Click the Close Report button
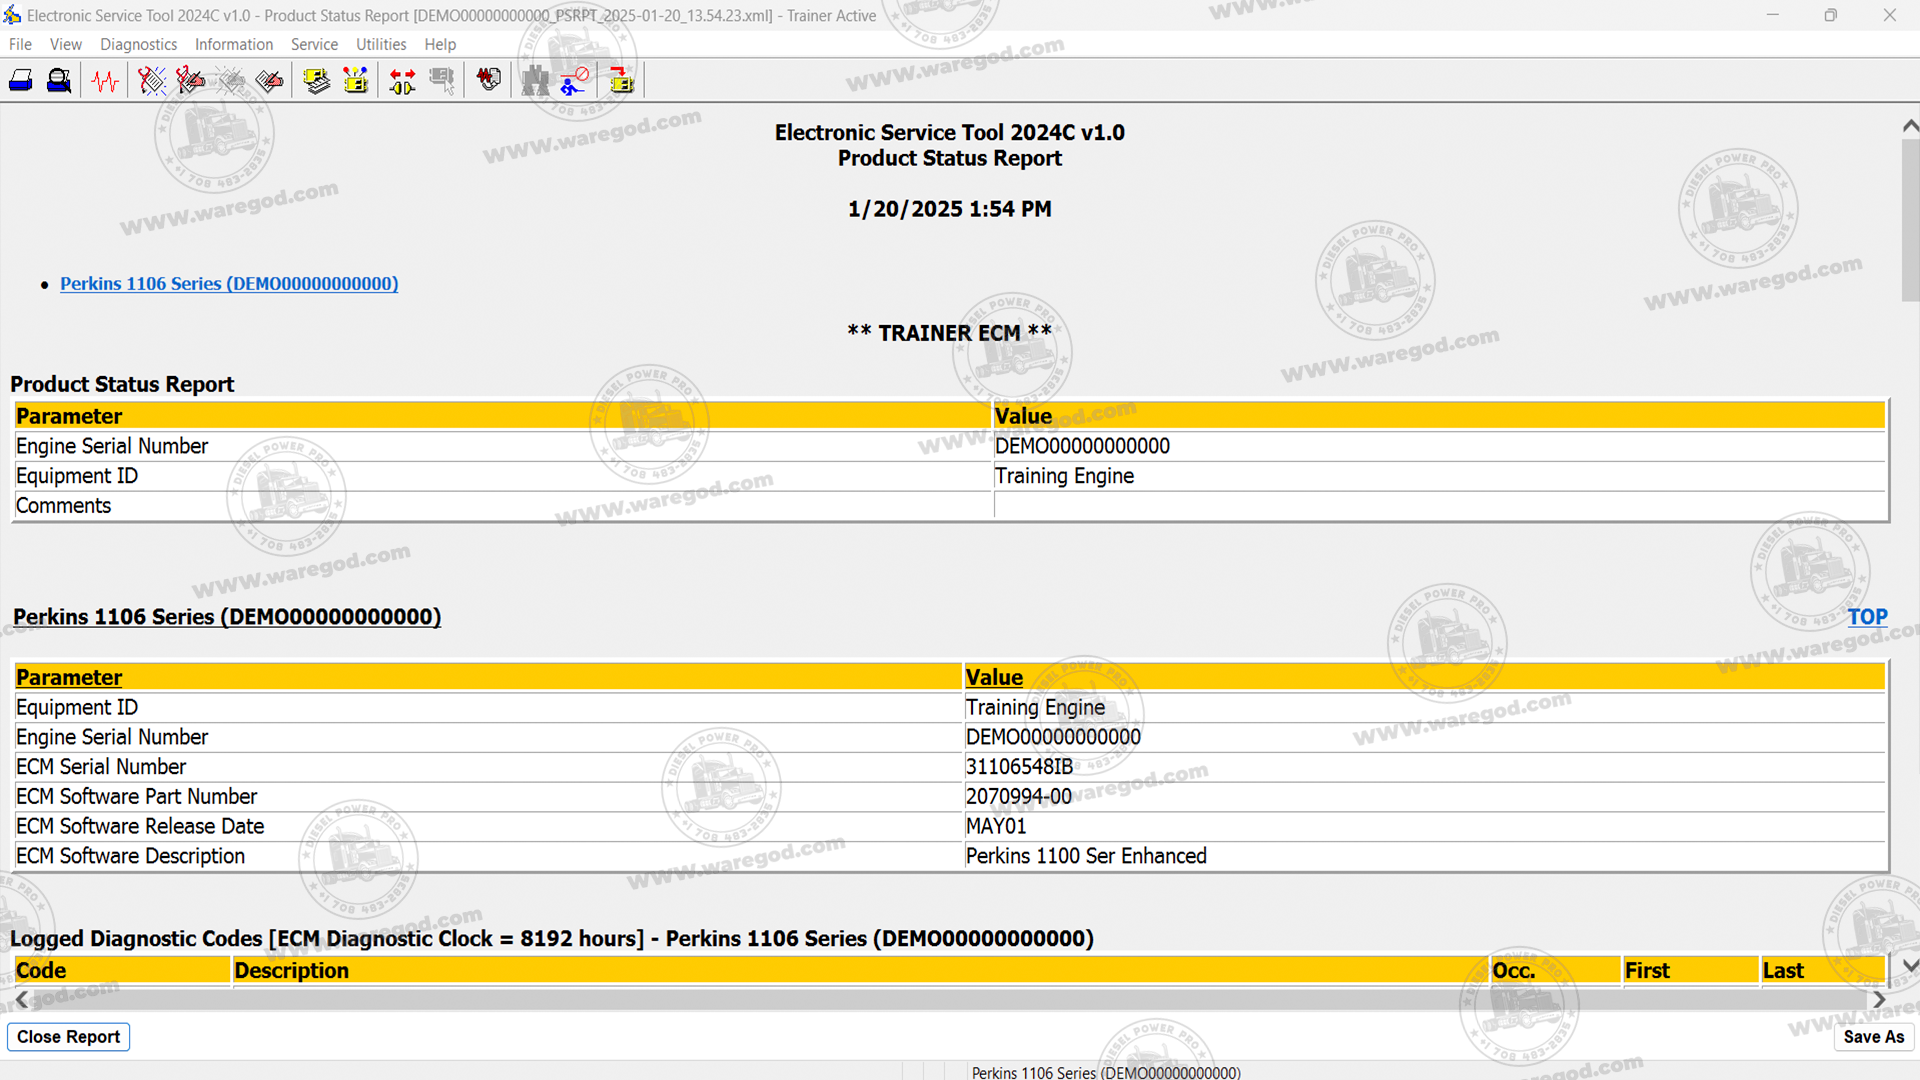 tap(68, 1037)
